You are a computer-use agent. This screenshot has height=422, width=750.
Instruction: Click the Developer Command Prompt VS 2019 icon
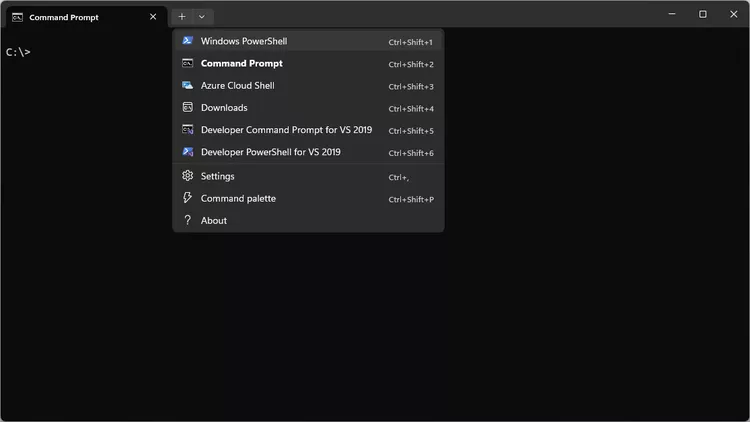[x=188, y=130]
